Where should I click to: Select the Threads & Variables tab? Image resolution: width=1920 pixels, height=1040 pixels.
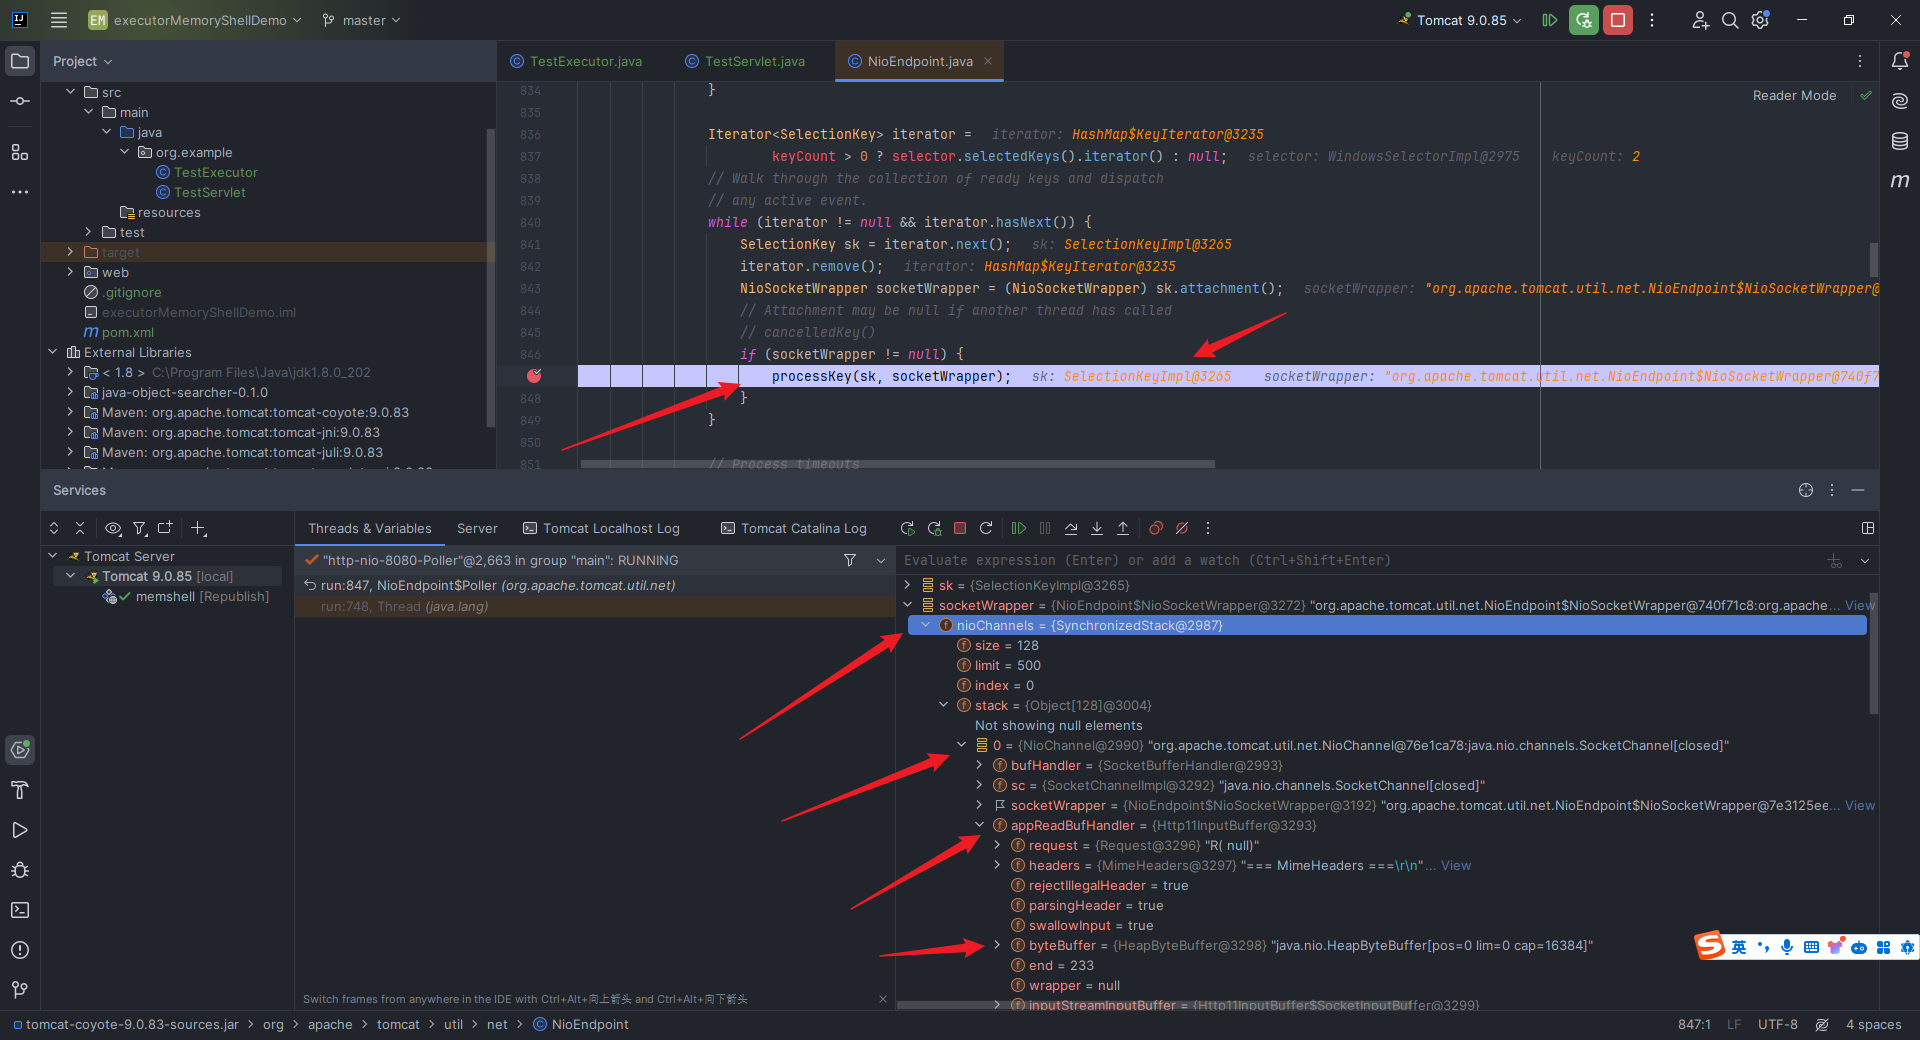pyautogui.click(x=370, y=528)
